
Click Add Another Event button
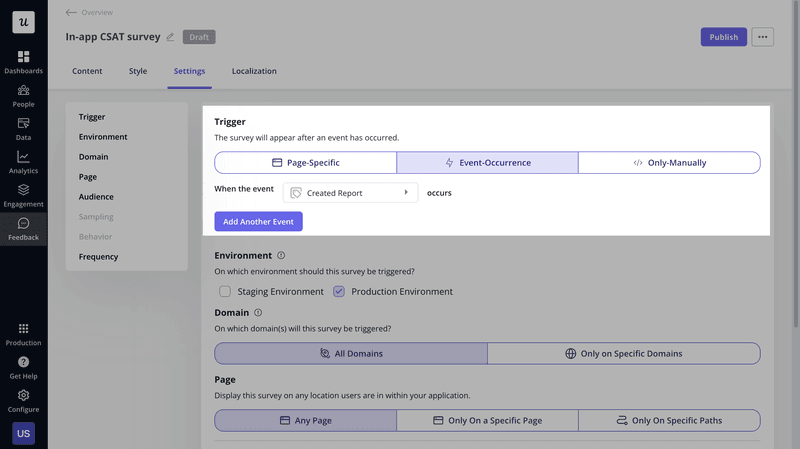(x=258, y=221)
